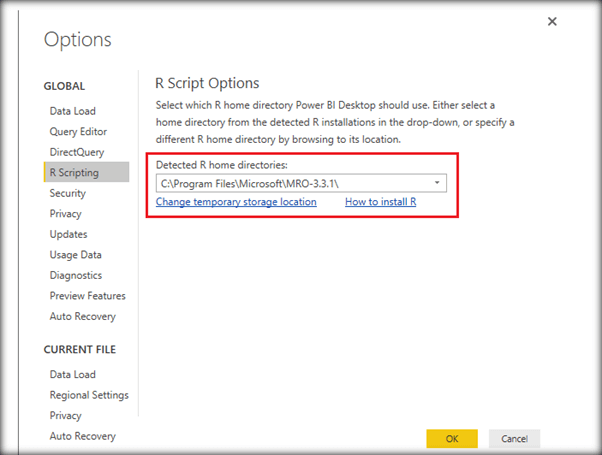Click the Change temporary storage location link
The height and width of the screenshot is (455, 602).
[236, 202]
